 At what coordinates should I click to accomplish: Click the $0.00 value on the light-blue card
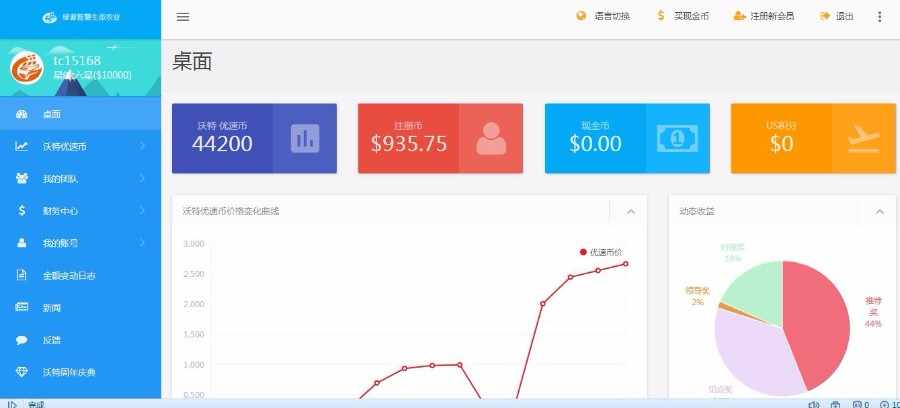(x=595, y=143)
